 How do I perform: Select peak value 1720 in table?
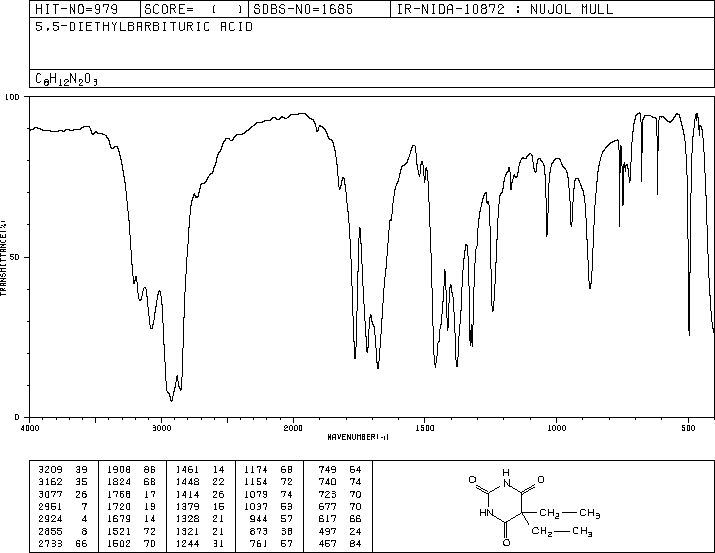pos(119,506)
